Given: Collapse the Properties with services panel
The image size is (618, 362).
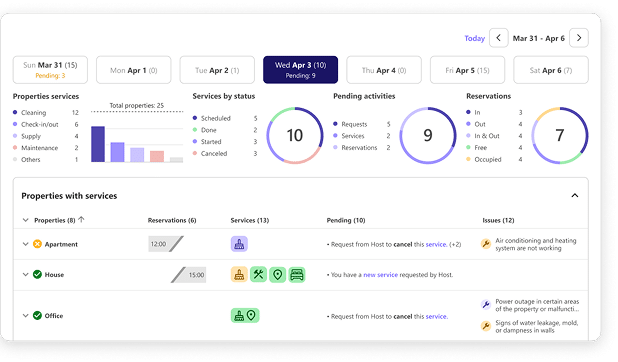Looking at the screenshot, I should pyautogui.click(x=575, y=196).
